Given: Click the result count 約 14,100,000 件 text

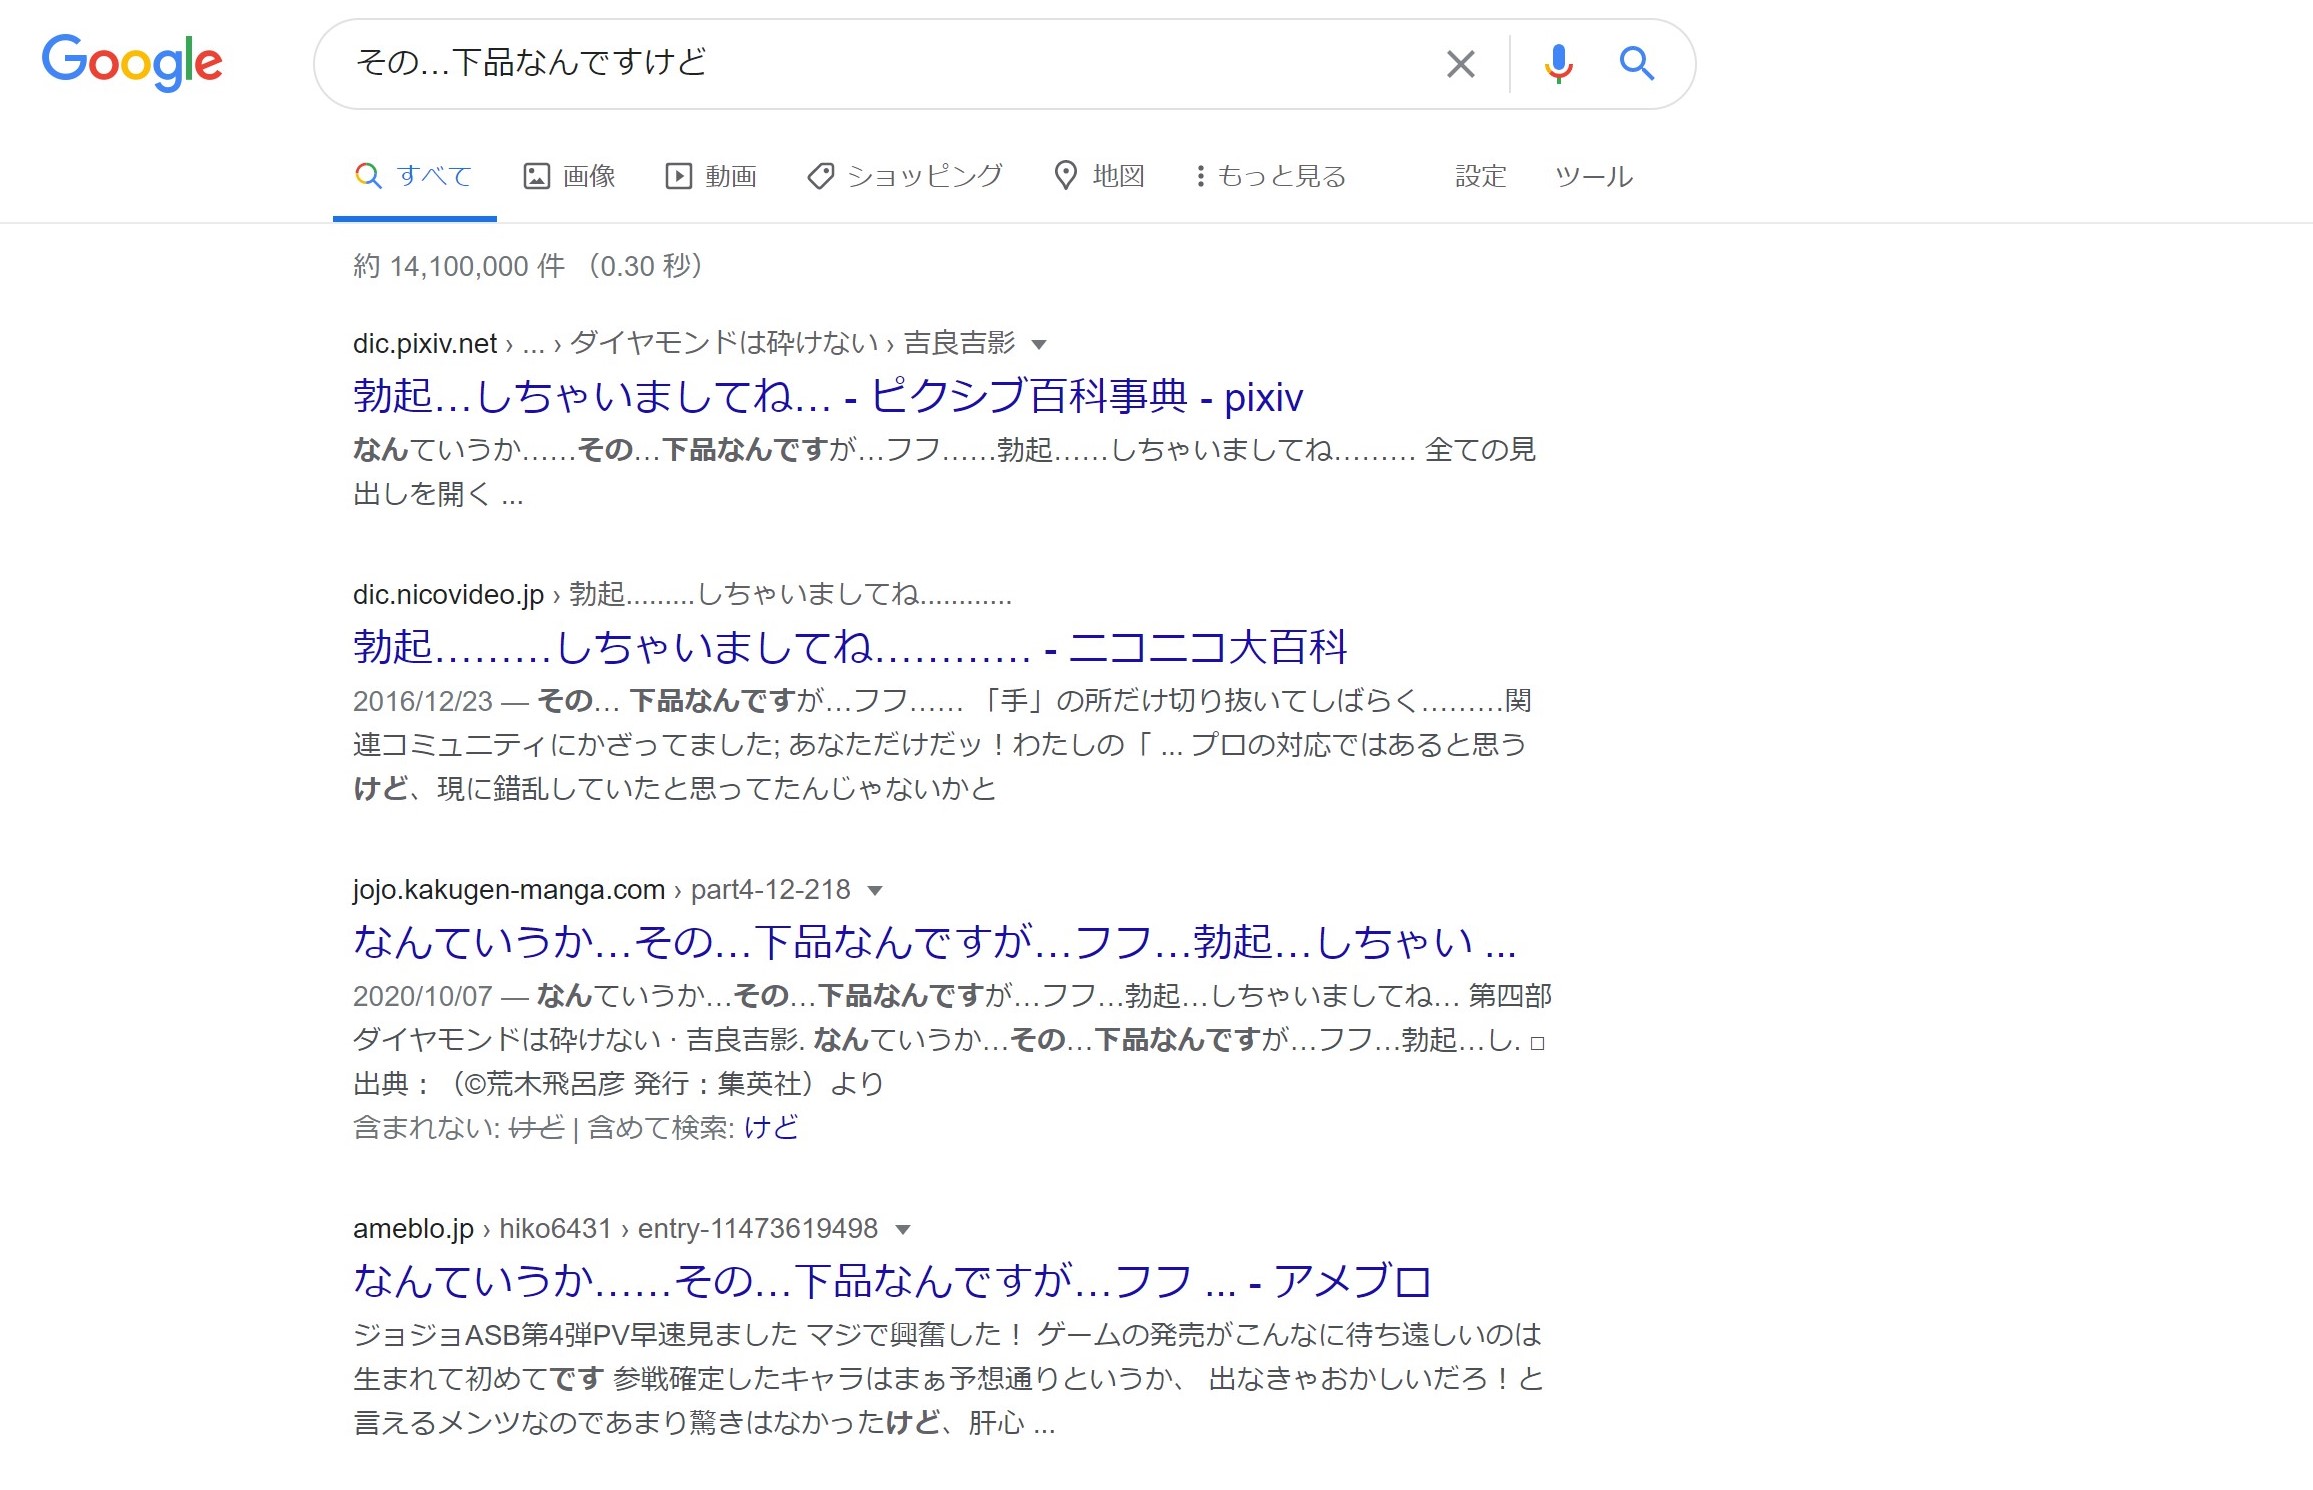Looking at the screenshot, I should tap(459, 266).
